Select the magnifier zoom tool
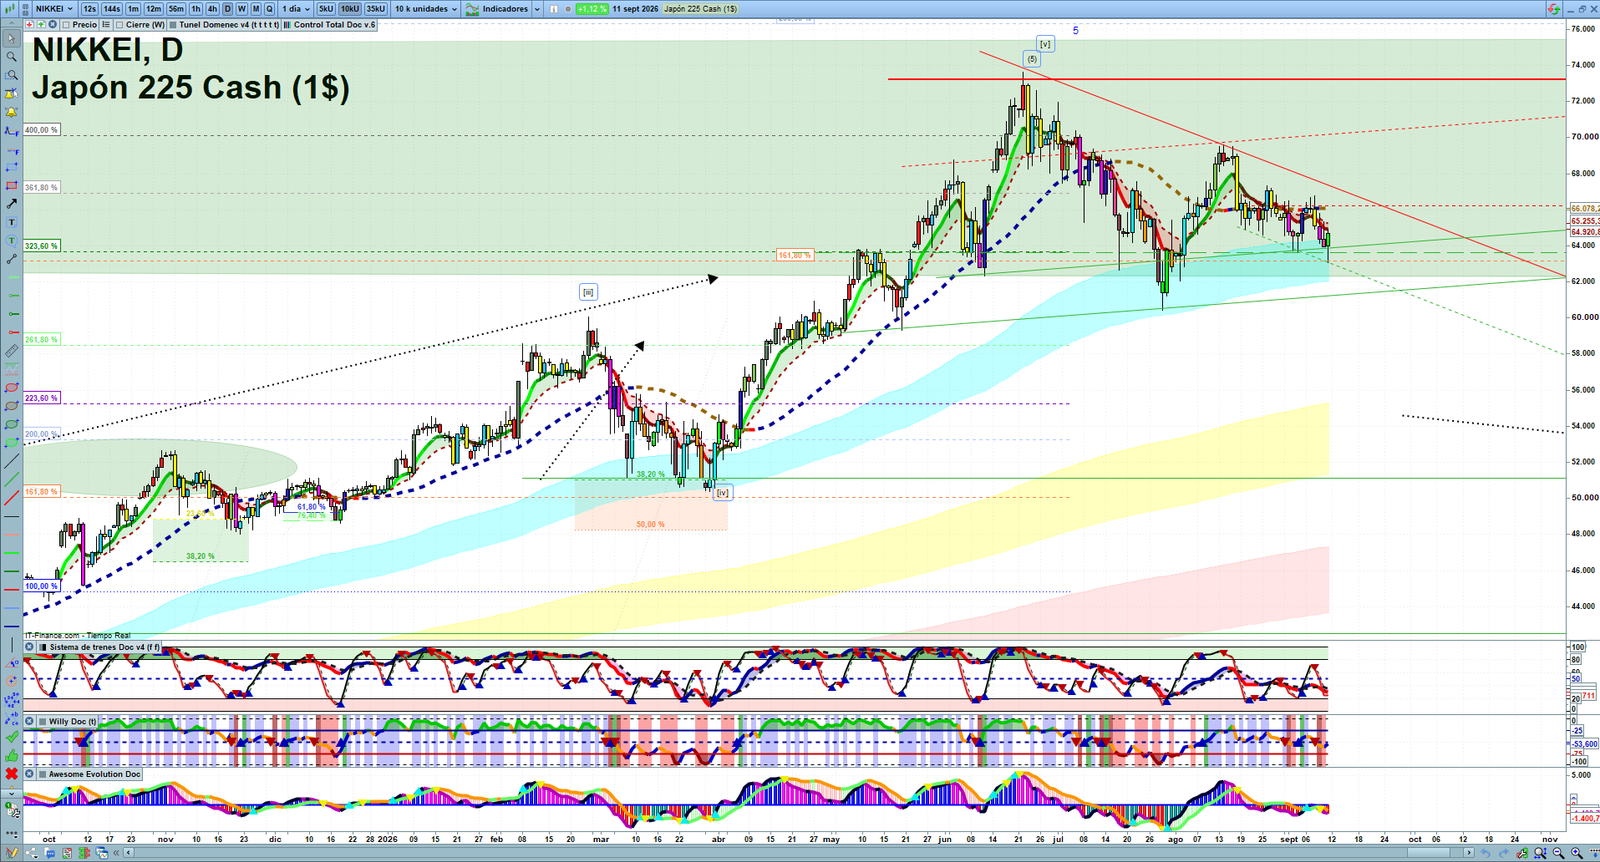1600x862 pixels. tap(11, 56)
